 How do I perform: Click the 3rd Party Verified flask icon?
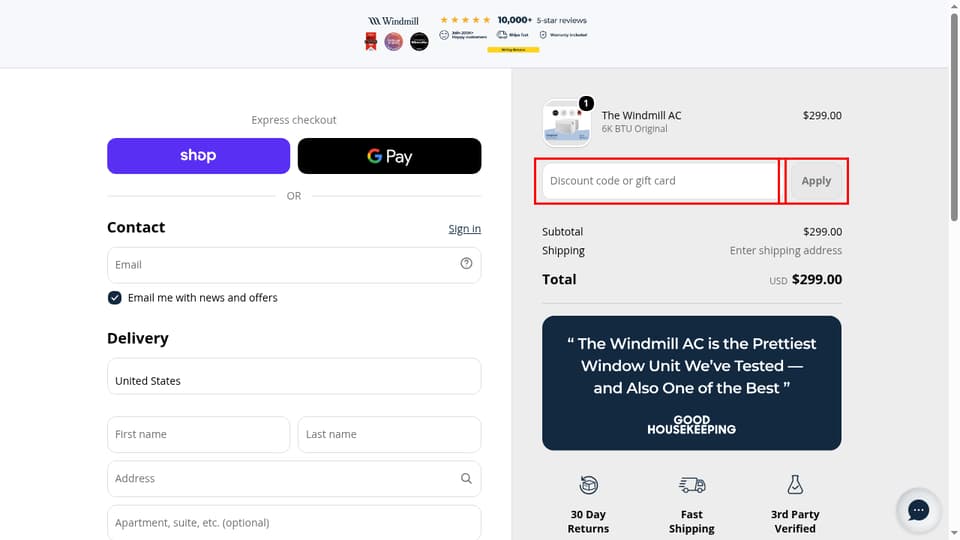click(x=795, y=484)
